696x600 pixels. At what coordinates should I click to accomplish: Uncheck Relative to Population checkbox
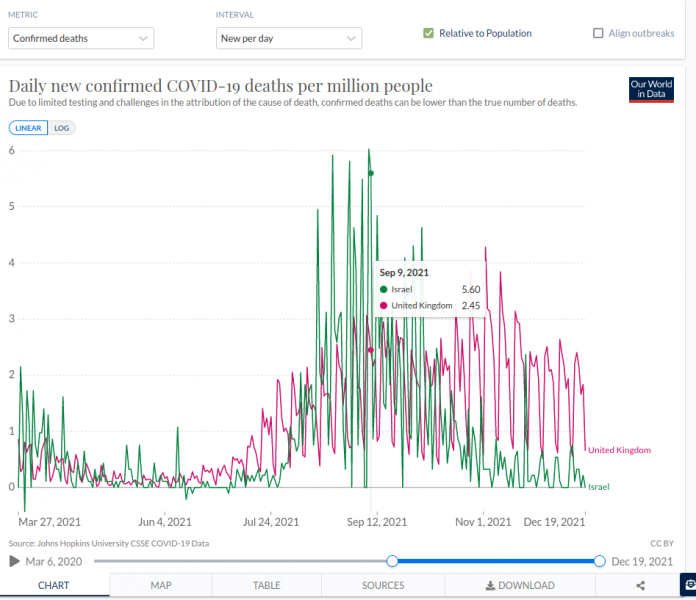(x=429, y=33)
